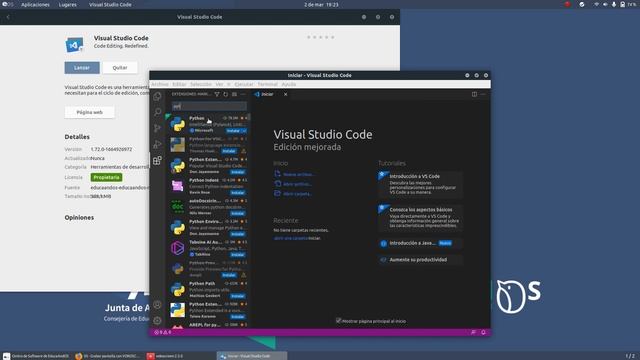Click the 'Abrir archivo...' link
This screenshot has height=360, width=640.
[297, 184]
